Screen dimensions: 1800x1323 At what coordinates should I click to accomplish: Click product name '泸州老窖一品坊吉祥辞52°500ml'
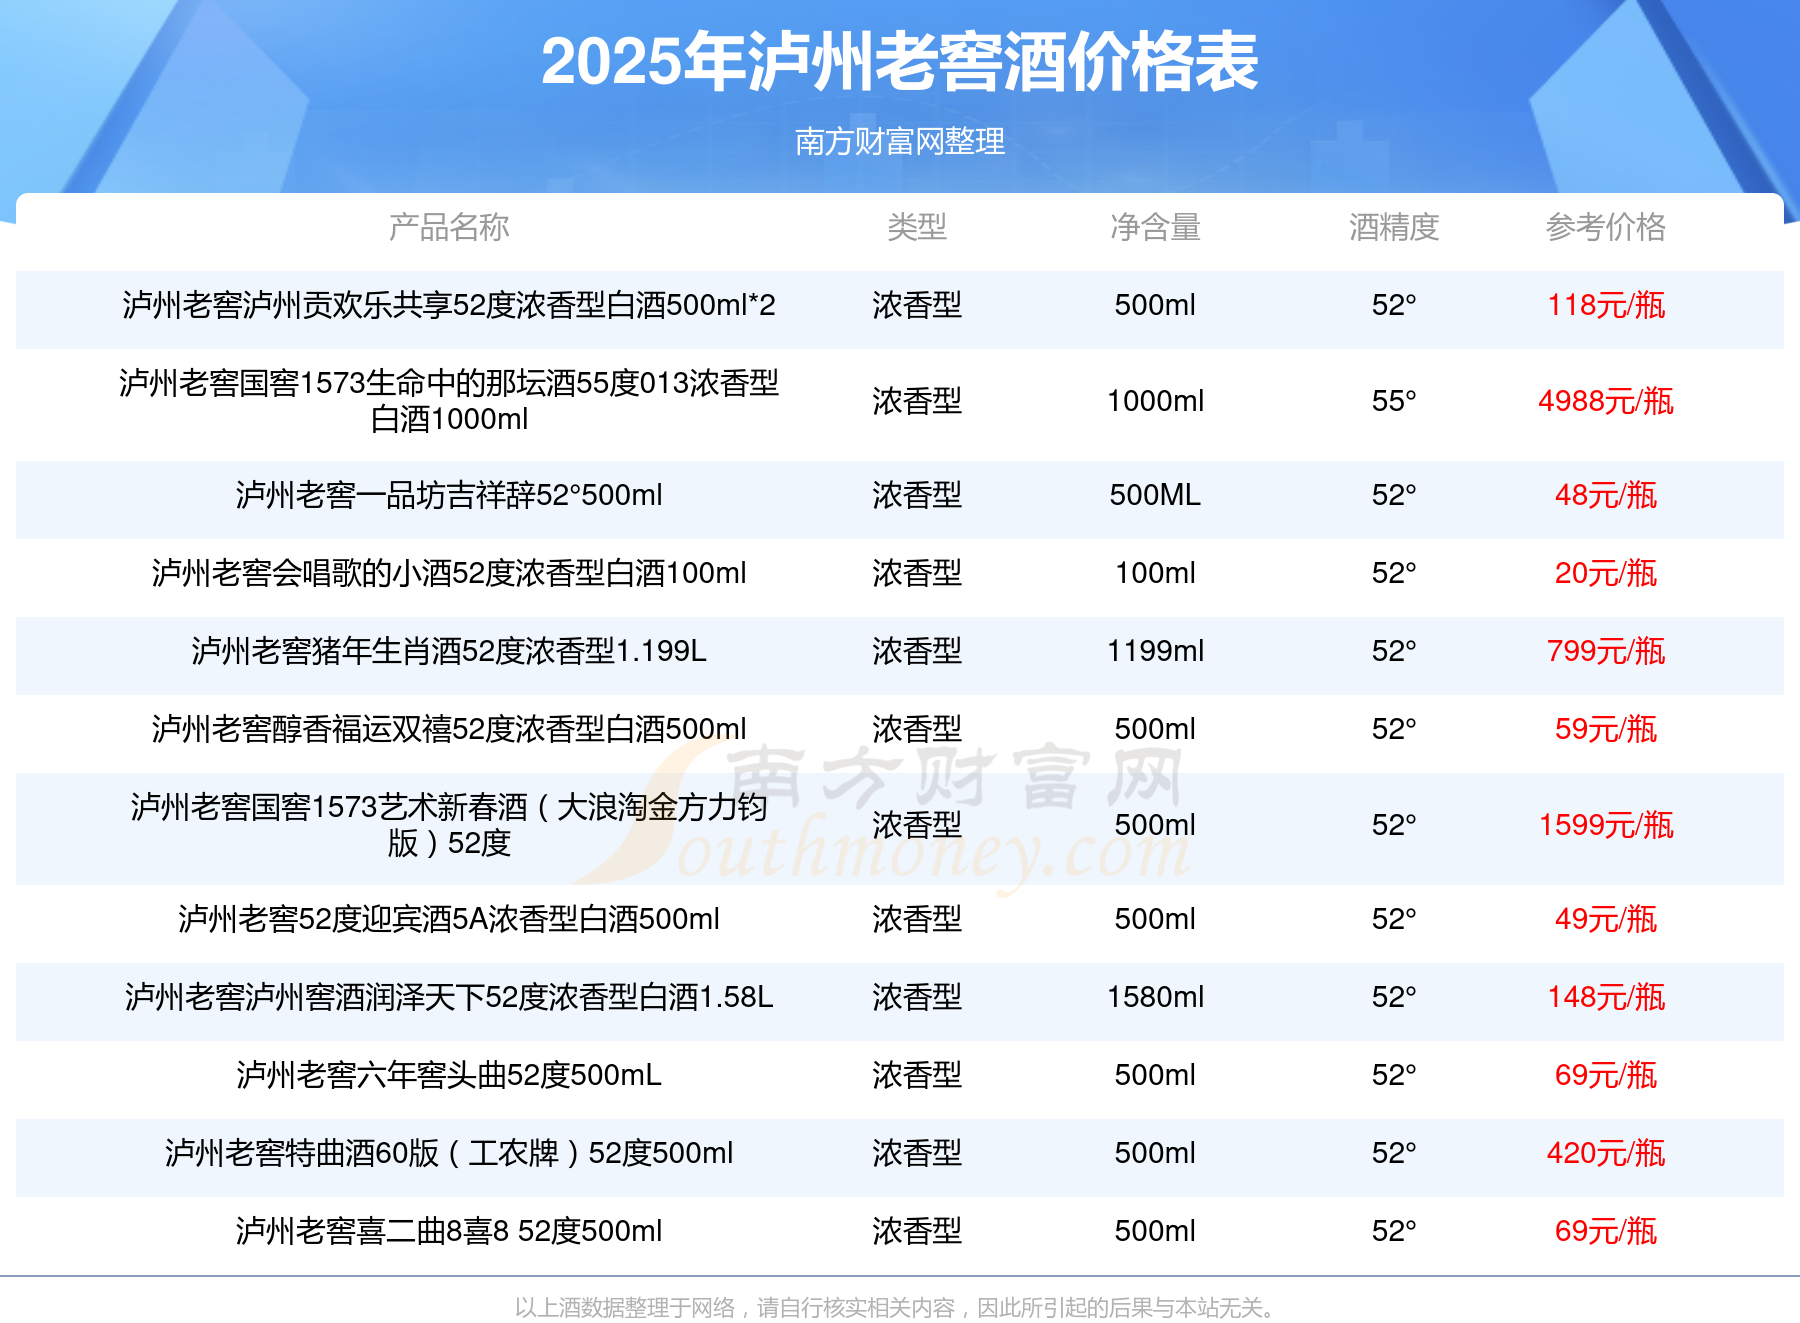click(x=449, y=495)
